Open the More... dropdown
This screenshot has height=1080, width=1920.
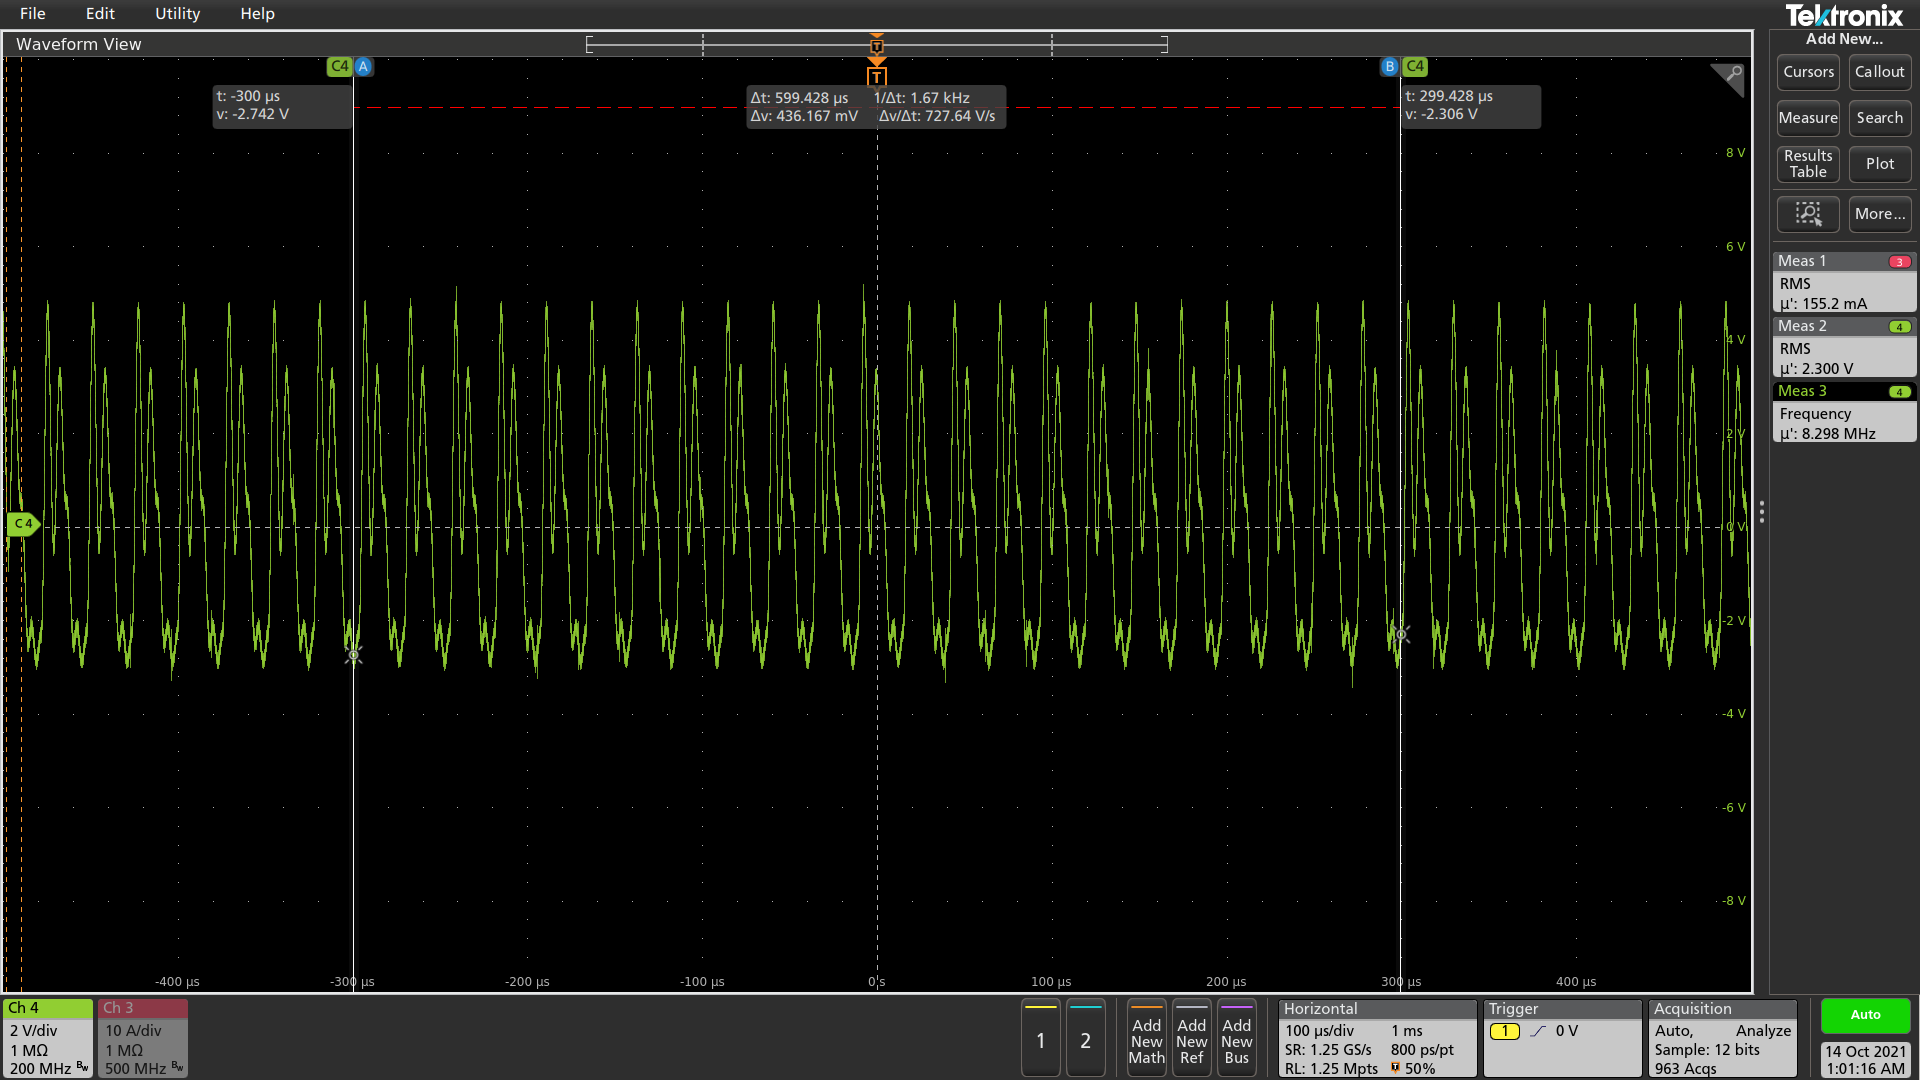click(1879, 214)
